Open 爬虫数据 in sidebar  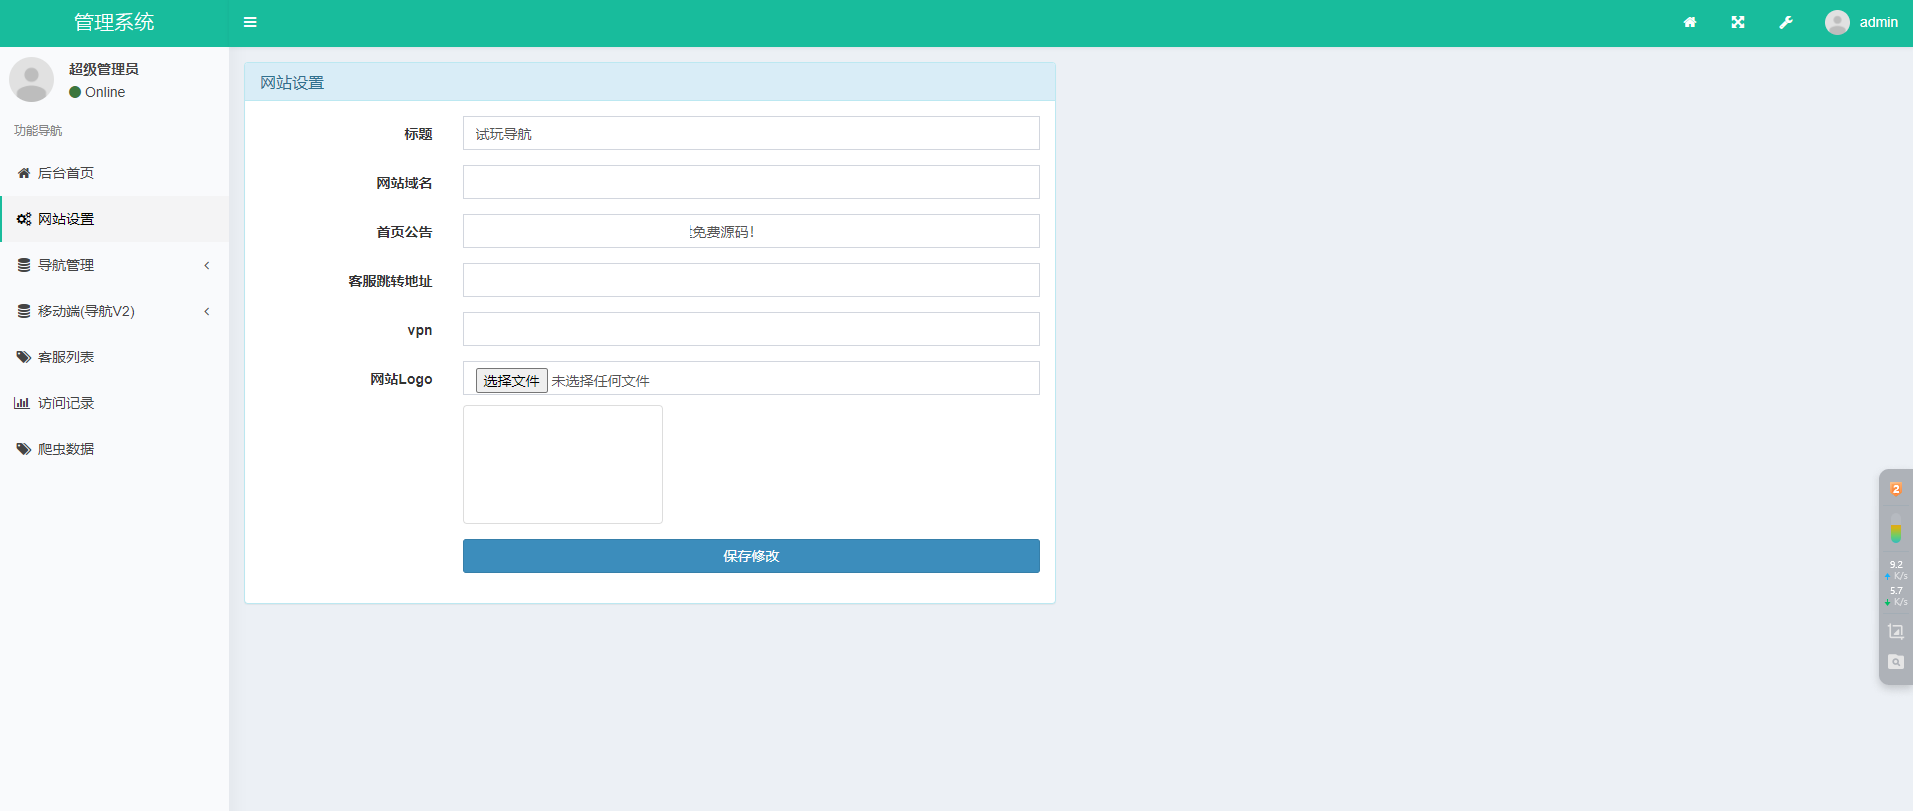(x=66, y=449)
